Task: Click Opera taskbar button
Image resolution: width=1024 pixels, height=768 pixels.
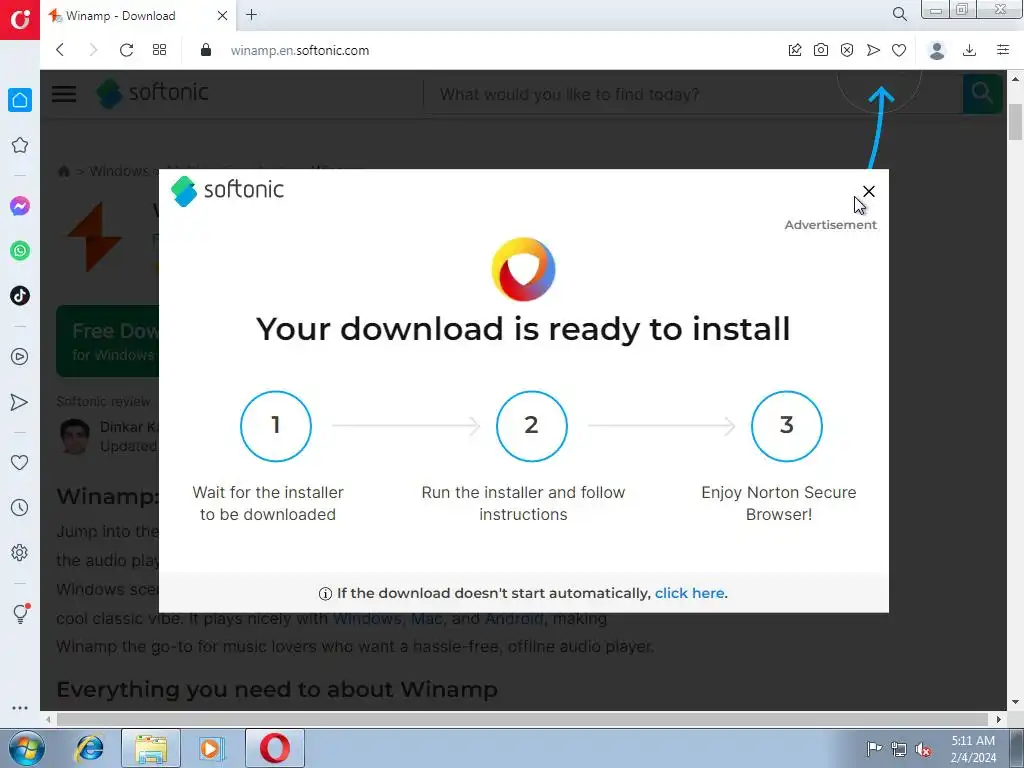Action: [x=274, y=748]
